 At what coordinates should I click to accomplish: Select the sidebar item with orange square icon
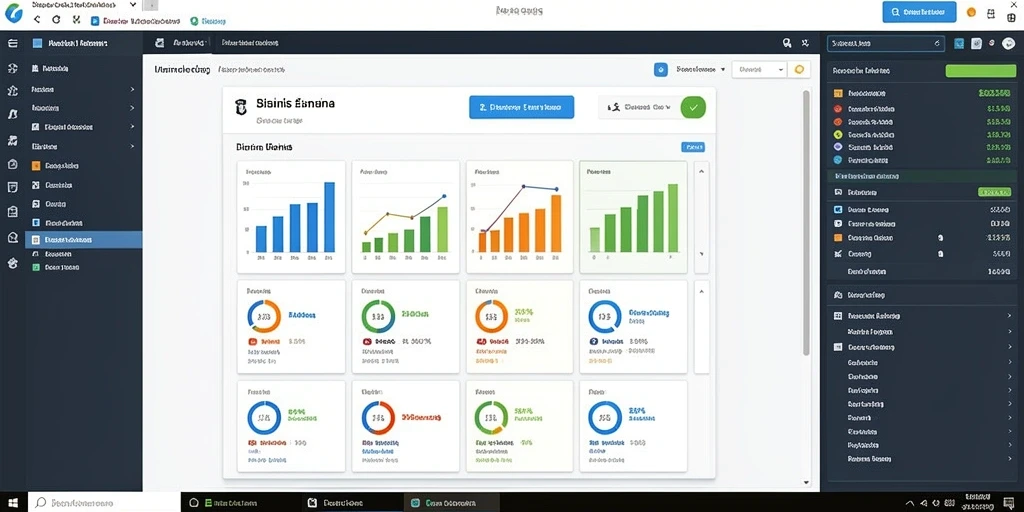pyautogui.click(x=83, y=166)
